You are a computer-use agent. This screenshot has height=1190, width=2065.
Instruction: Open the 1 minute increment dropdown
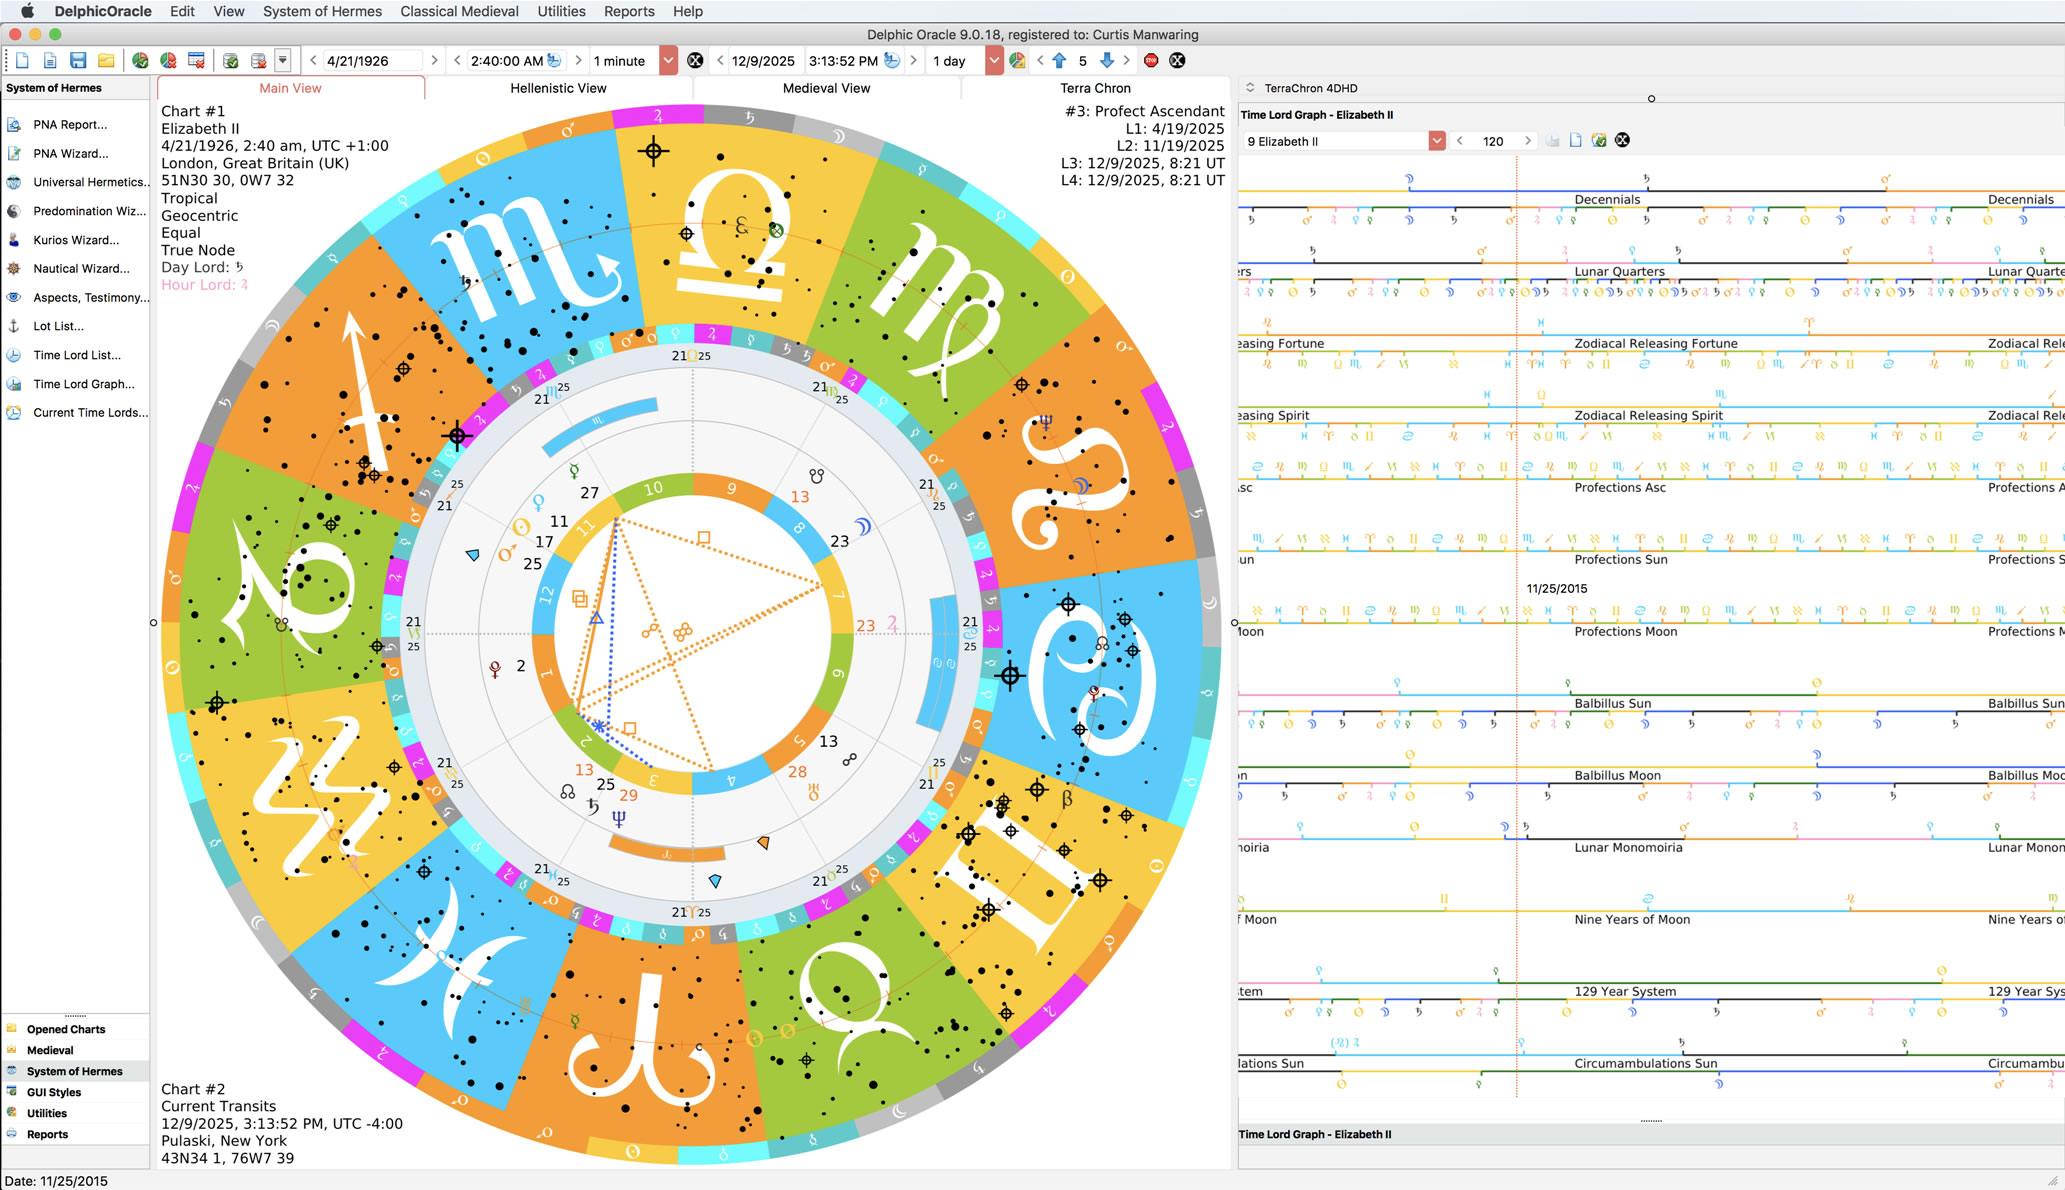(x=668, y=61)
